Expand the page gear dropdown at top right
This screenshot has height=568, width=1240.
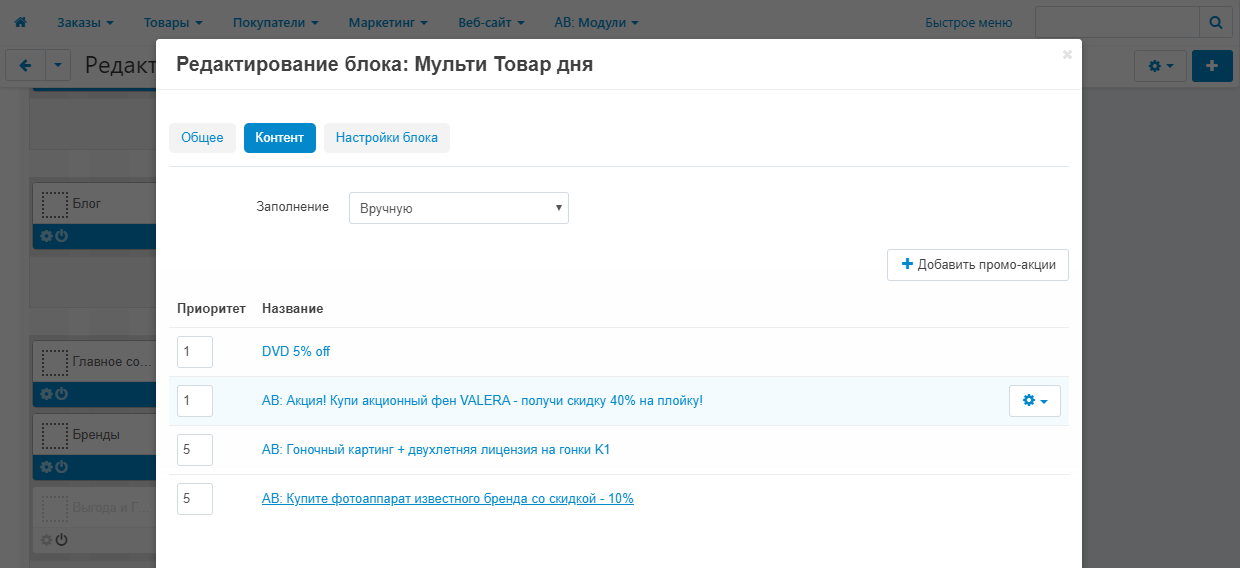1160,66
